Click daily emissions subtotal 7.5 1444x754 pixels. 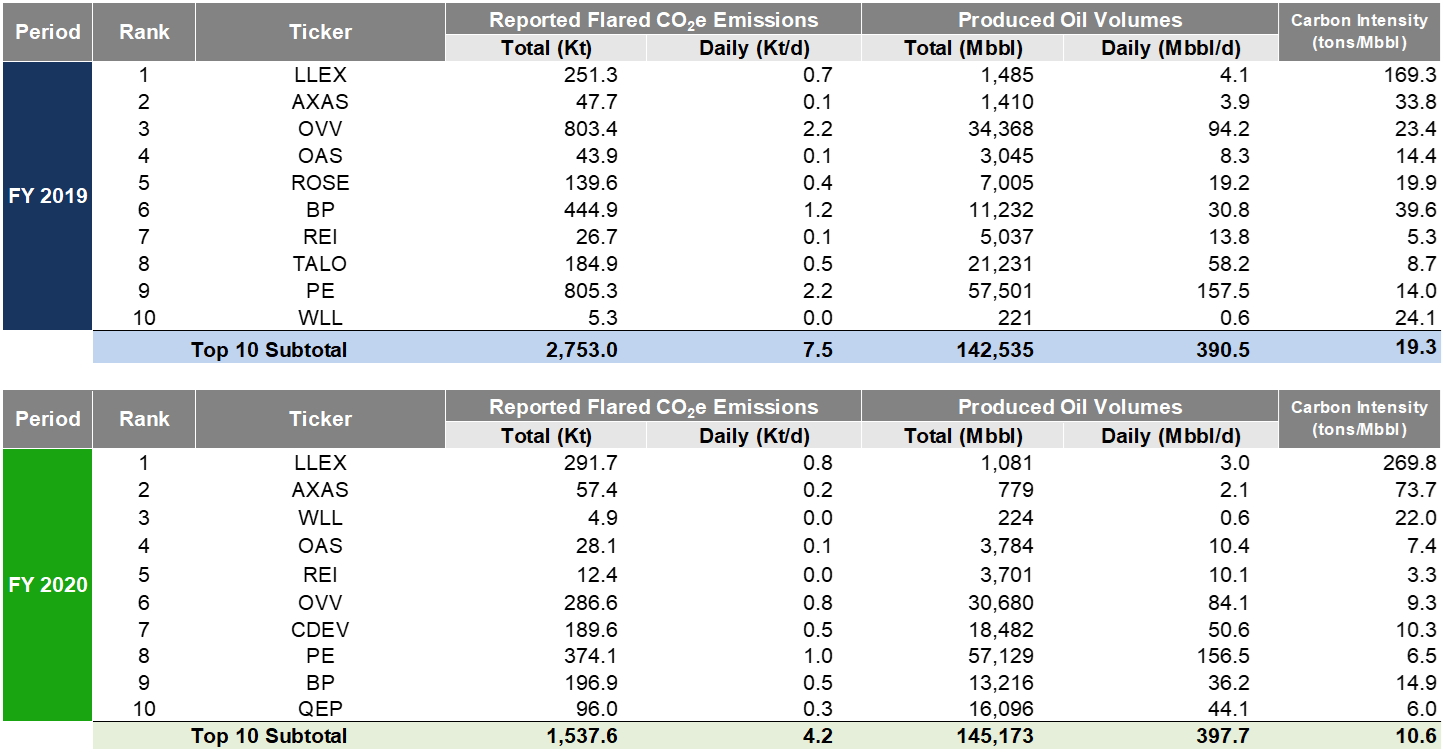(x=819, y=350)
